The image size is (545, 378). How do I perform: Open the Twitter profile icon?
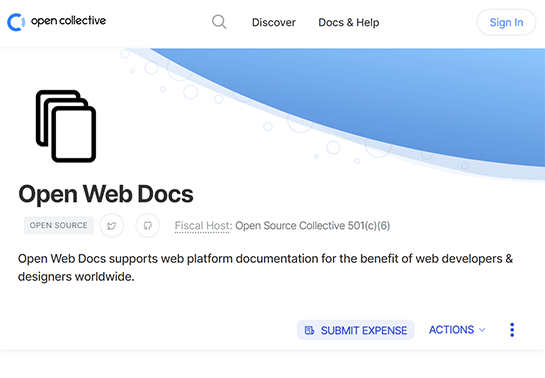pyautogui.click(x=112, y=226)
